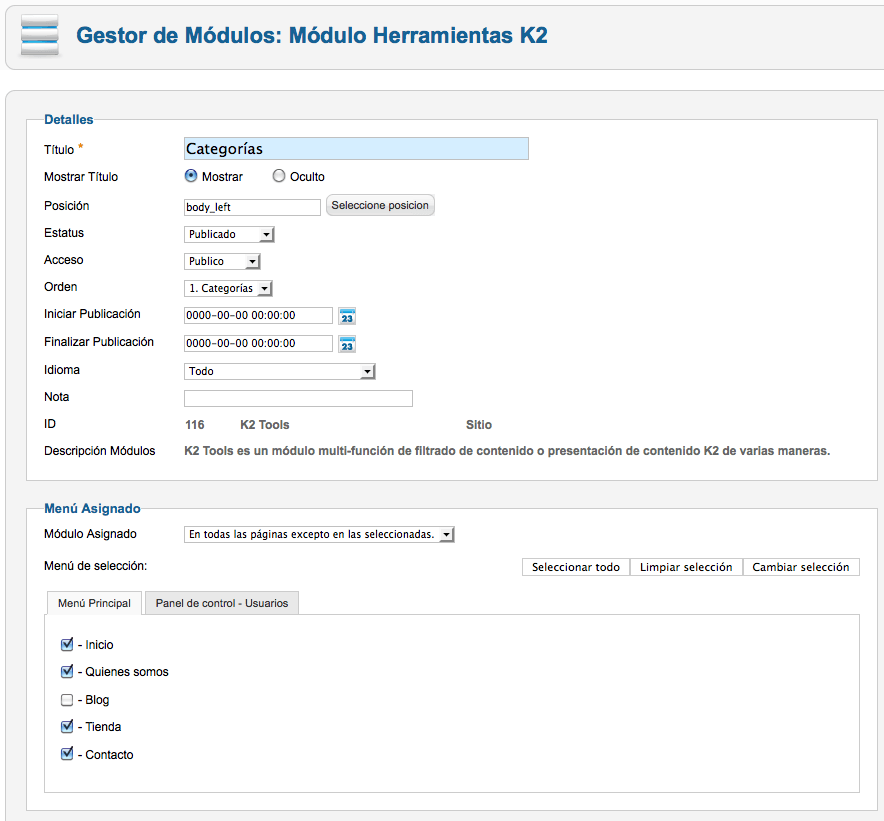Focus the Posición field with body_left
Viewport: 884px width, 821px height.
252,207
